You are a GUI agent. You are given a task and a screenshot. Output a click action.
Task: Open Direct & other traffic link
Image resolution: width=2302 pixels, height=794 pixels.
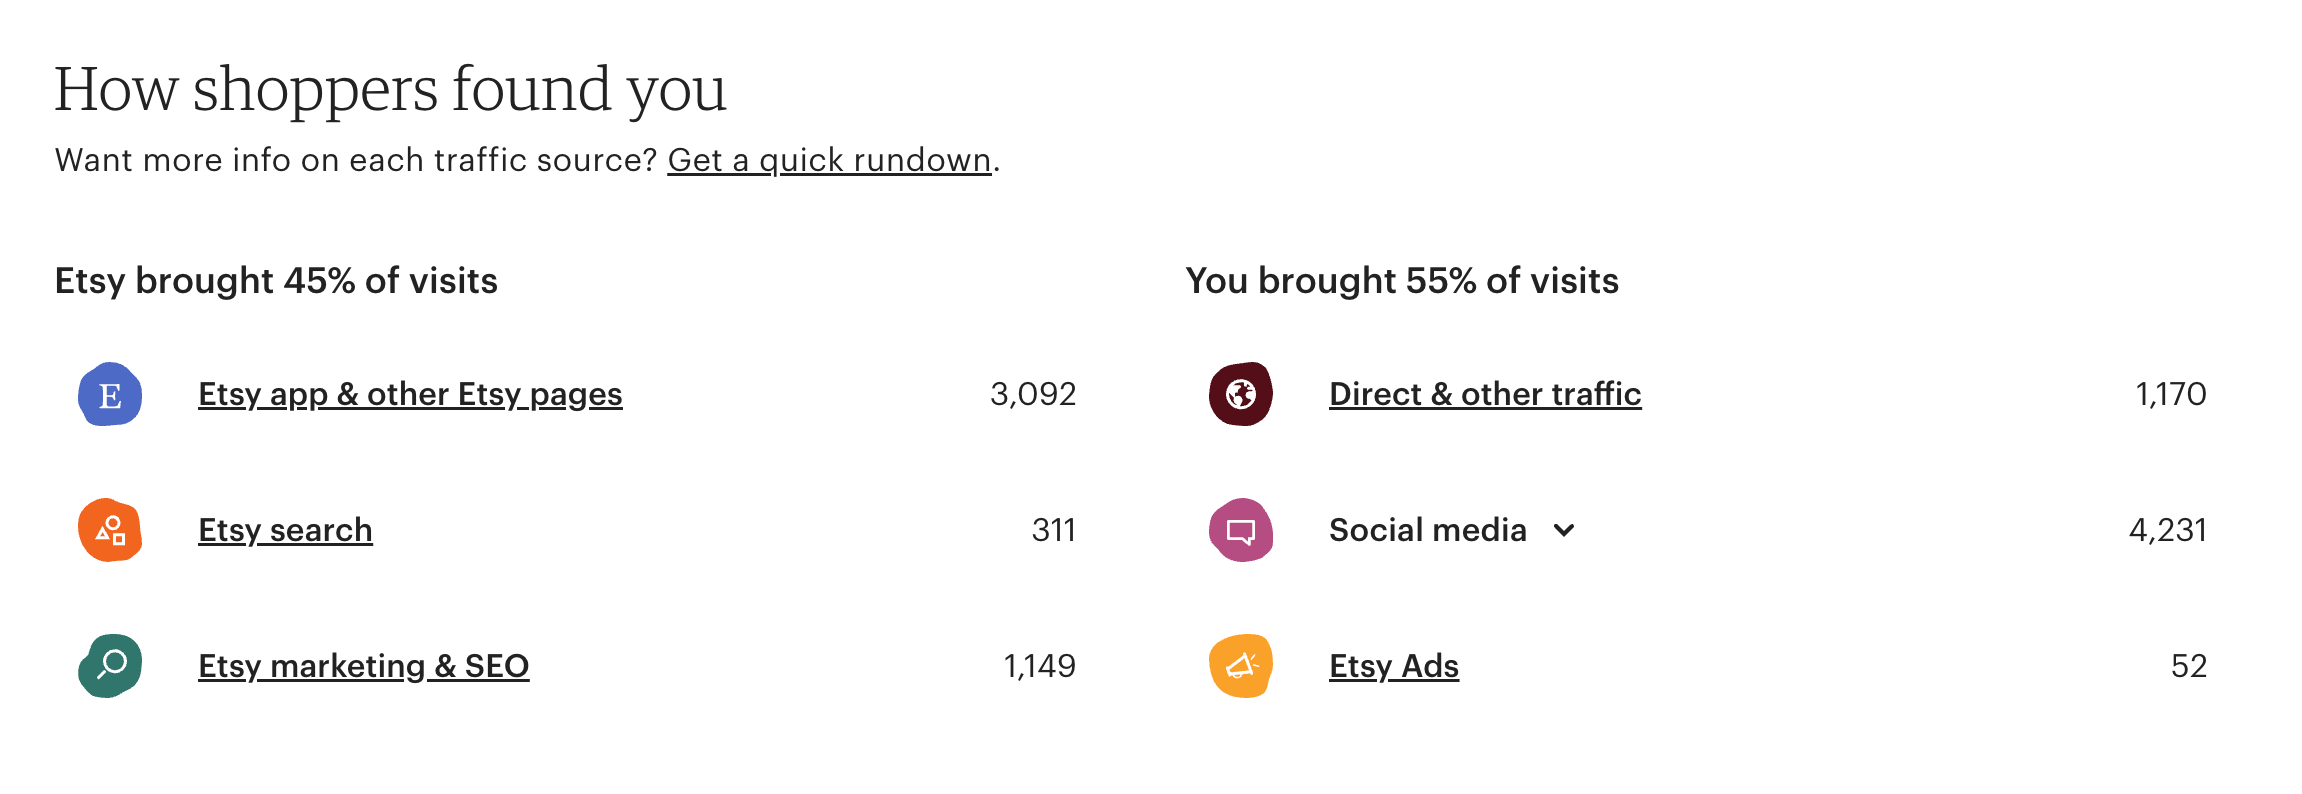pos(1485,394)
